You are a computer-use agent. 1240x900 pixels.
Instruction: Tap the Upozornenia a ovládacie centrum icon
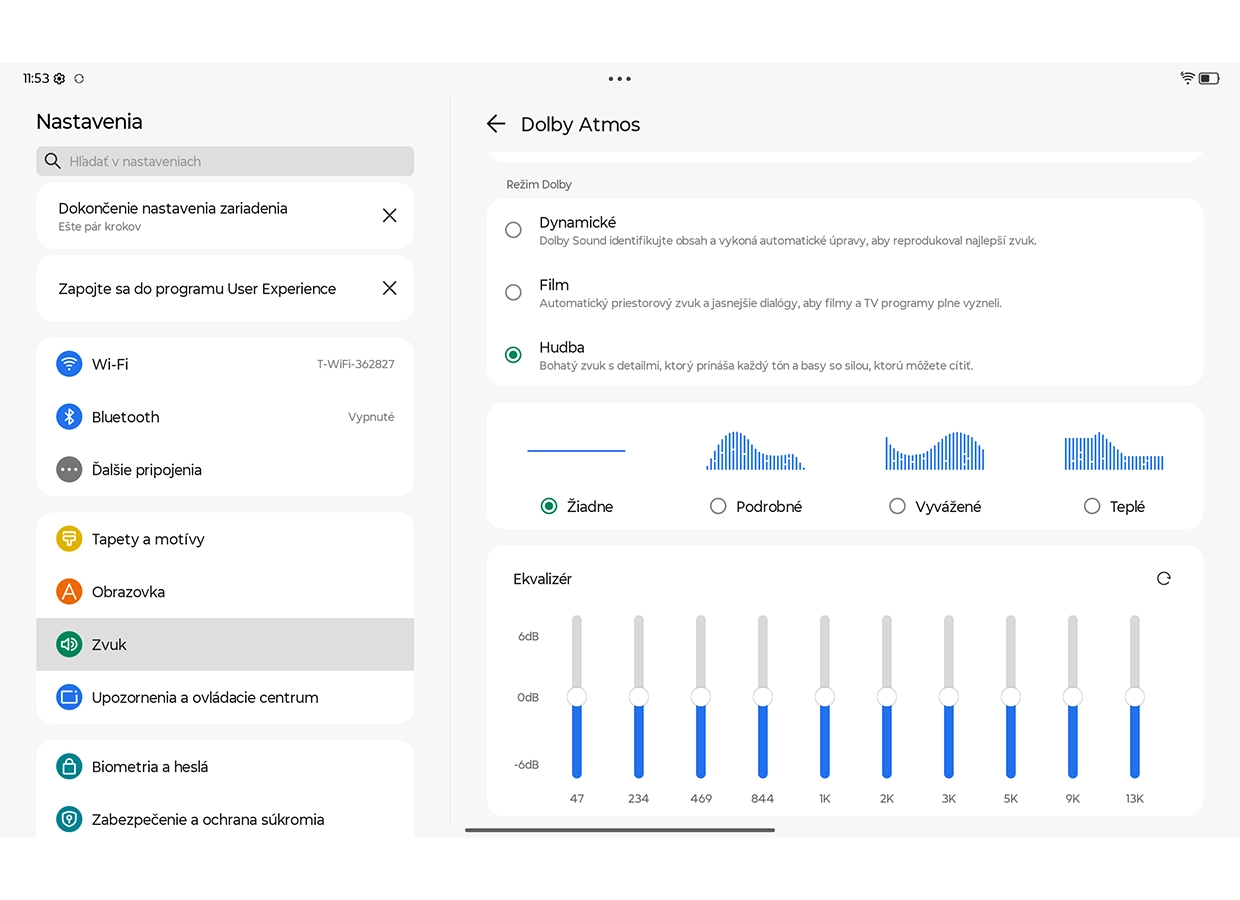[x=69, y=697]
